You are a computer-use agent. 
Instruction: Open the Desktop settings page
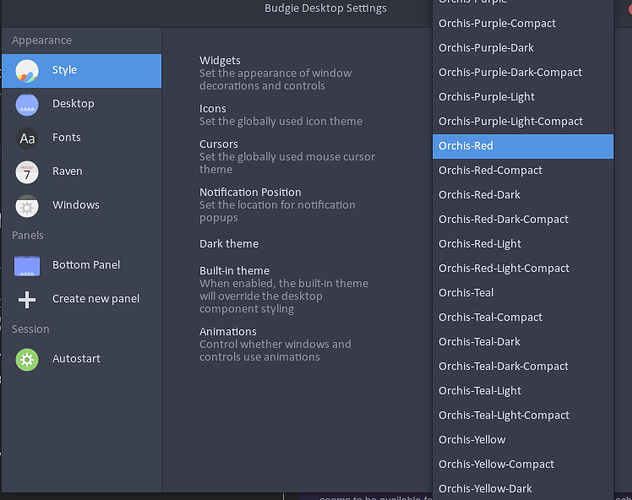82,105
